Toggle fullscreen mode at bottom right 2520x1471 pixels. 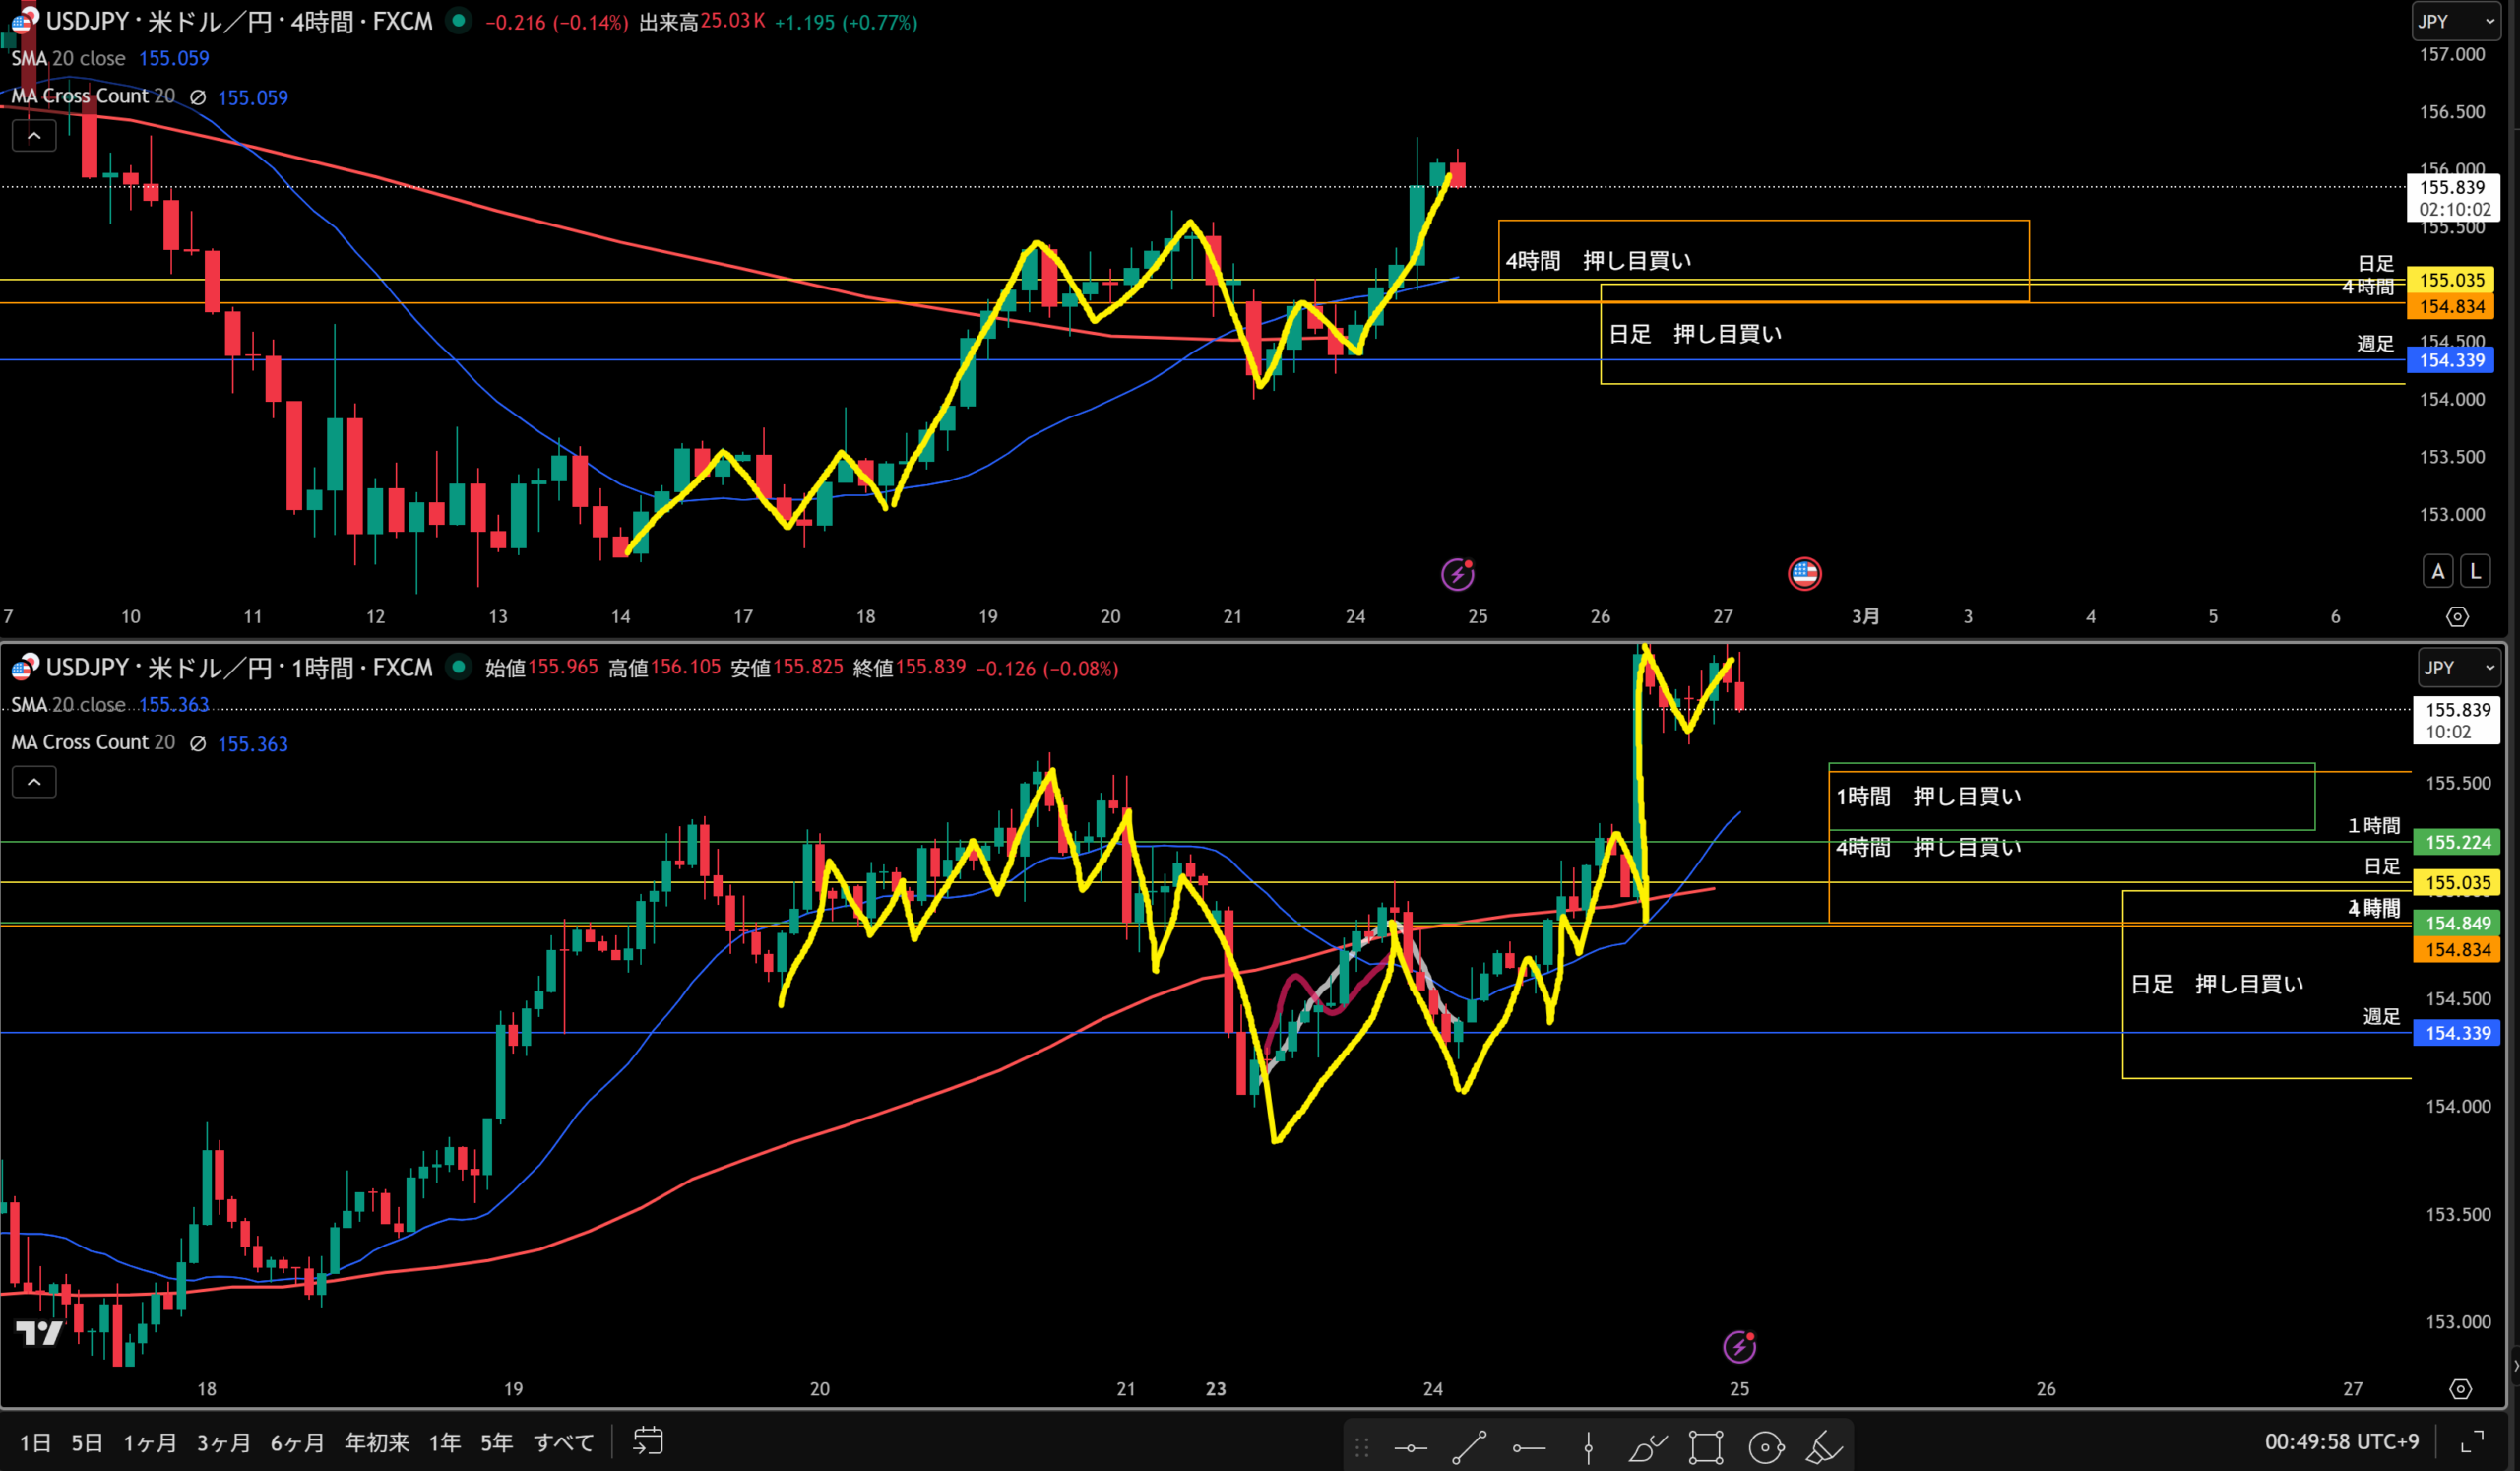coord(2472,1442)
